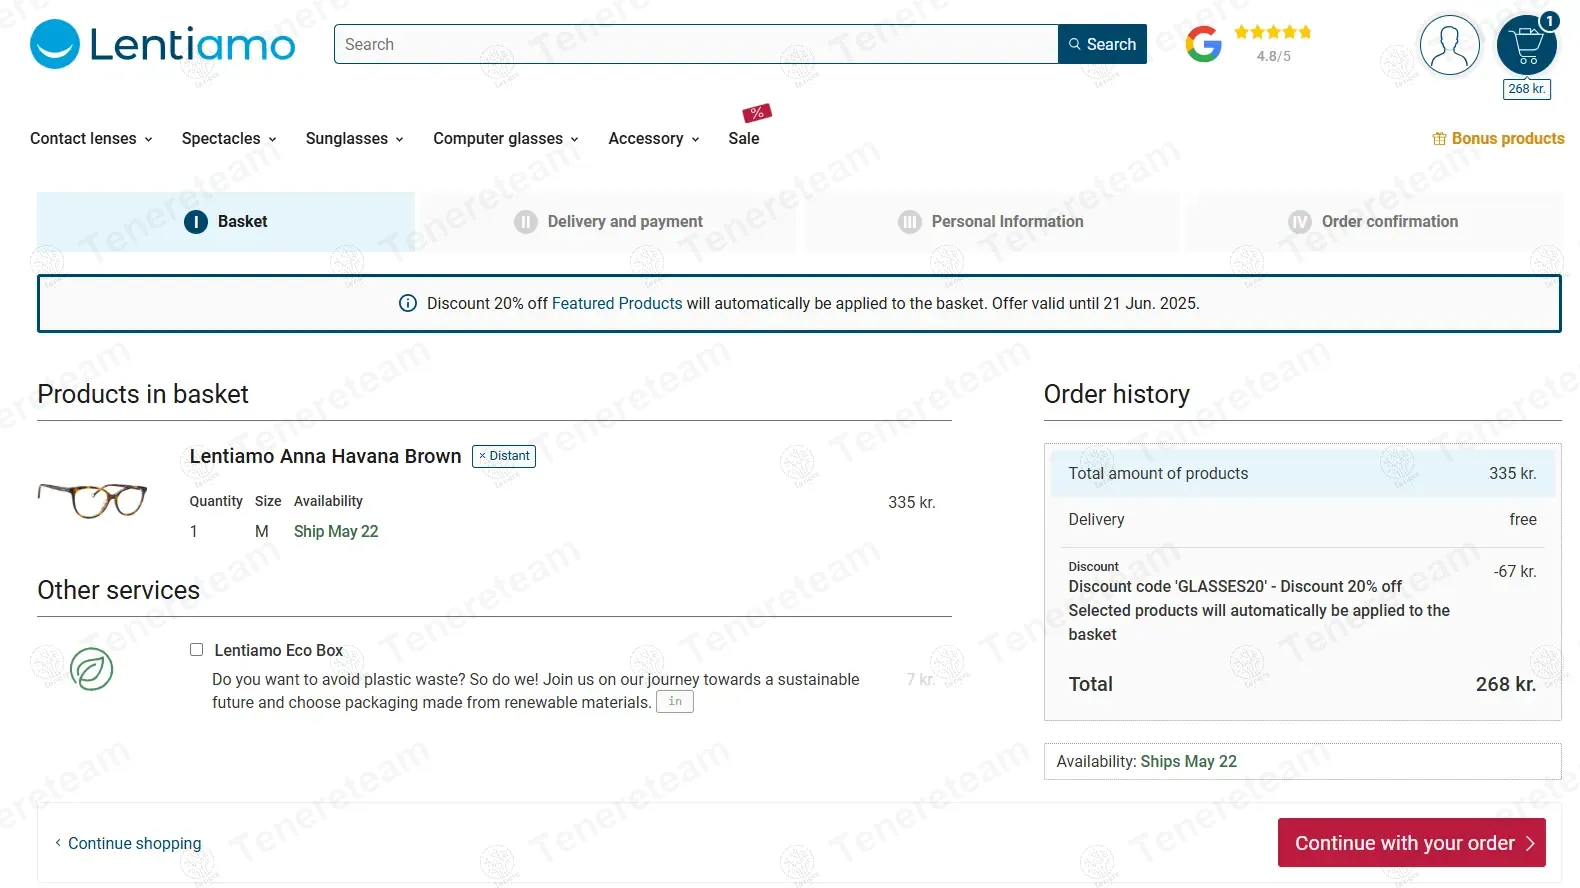Click the Ships May 22 availability note

tap(1188, 762)
